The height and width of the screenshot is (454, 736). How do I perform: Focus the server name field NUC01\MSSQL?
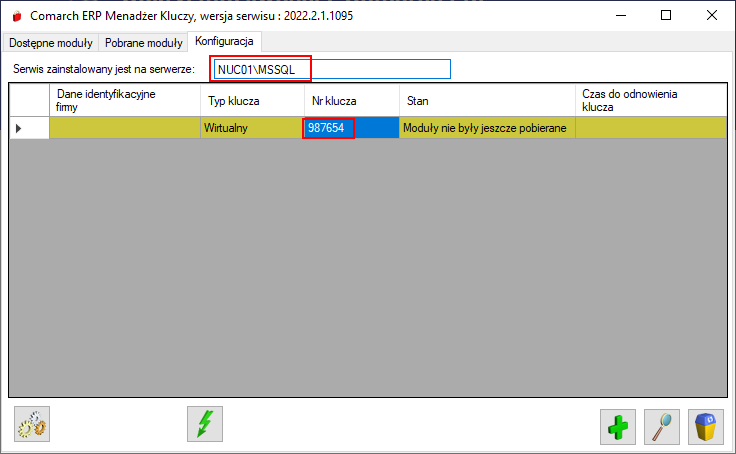tap(332, 69)
